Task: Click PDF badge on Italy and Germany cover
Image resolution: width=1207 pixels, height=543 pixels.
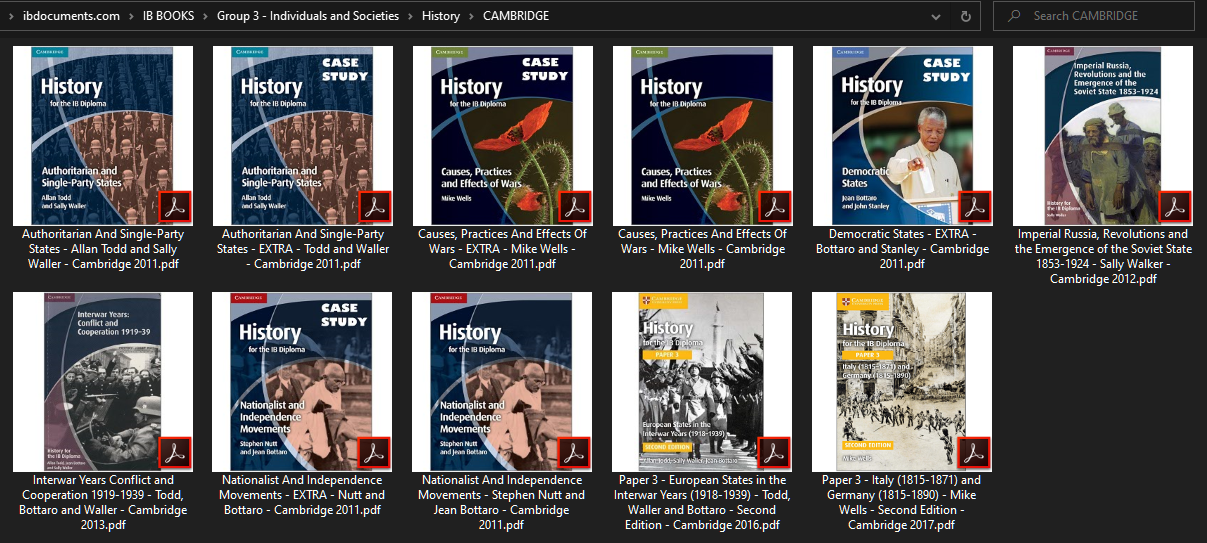Action: click(x=974, y=453)
